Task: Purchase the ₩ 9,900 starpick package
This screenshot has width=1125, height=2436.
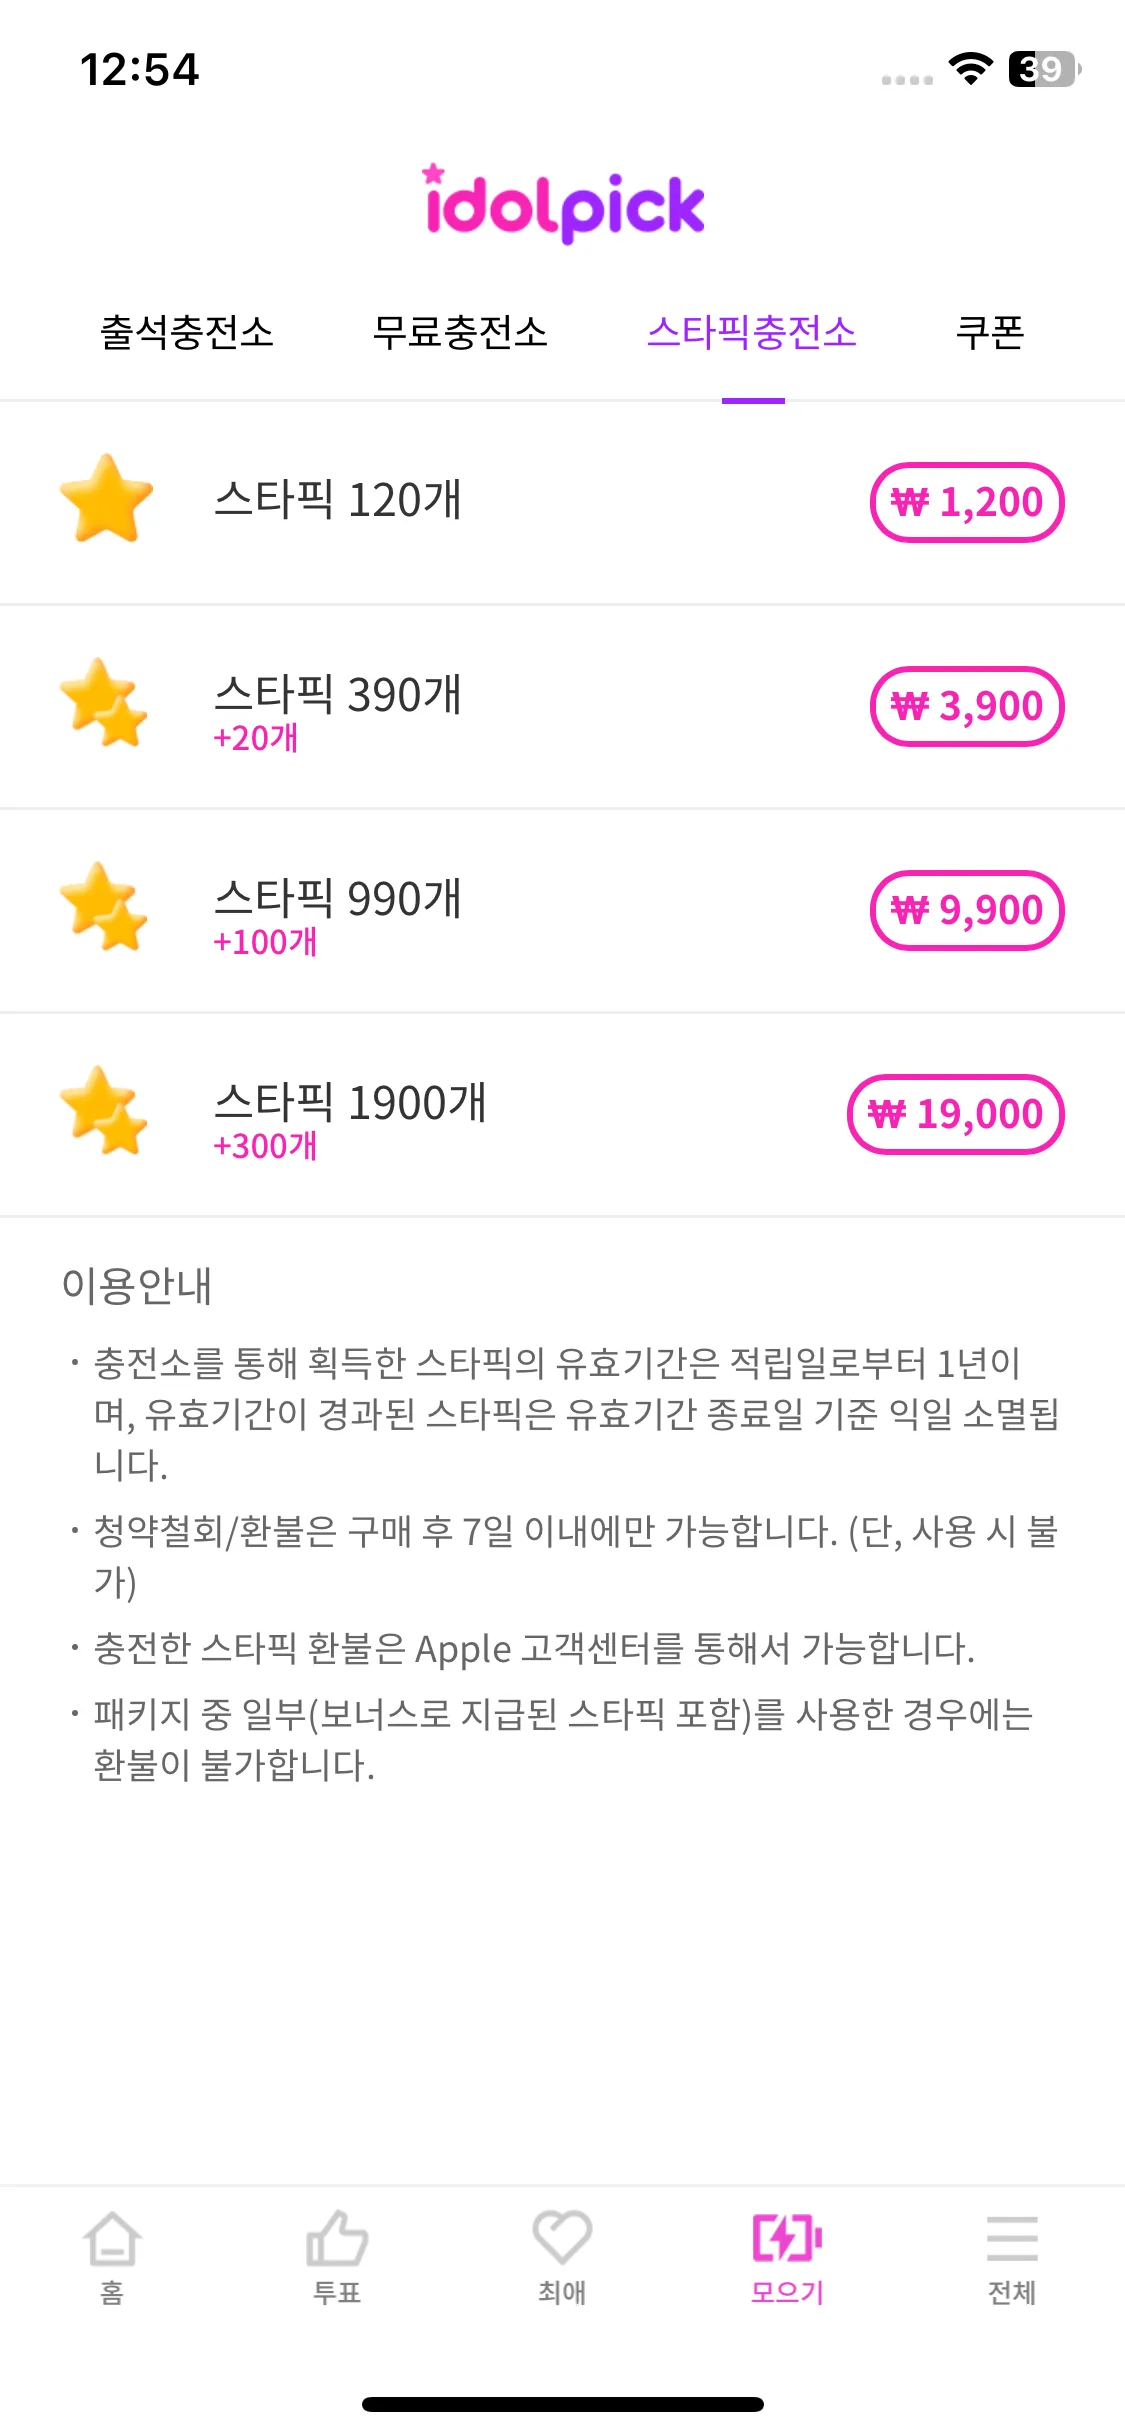Action: [967, 910]
